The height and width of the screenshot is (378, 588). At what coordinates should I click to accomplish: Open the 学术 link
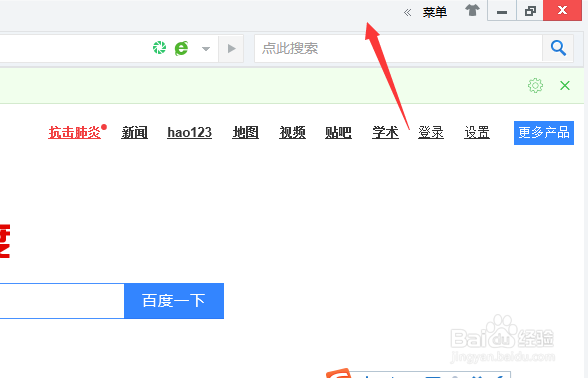point(386,132)
